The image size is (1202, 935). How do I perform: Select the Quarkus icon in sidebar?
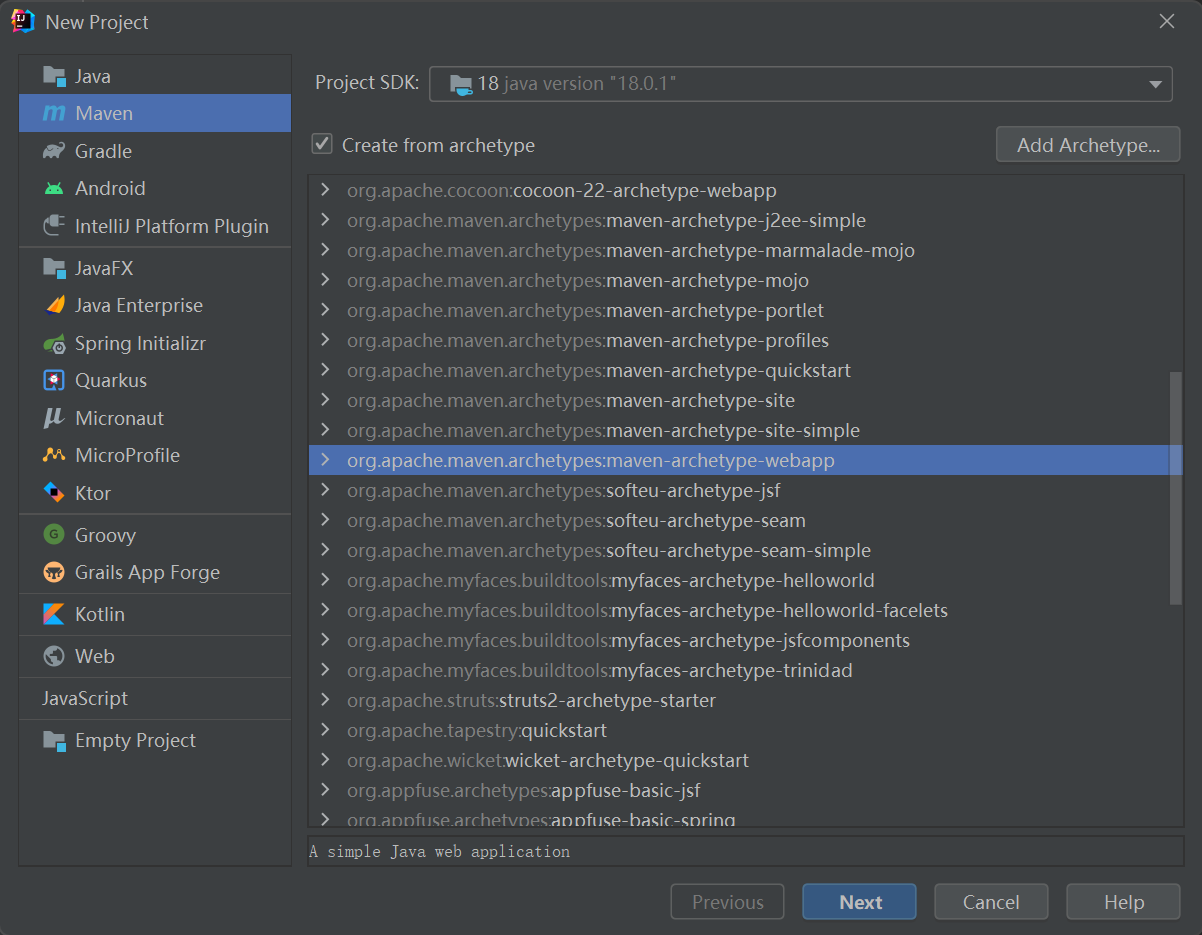click(54, 380)
